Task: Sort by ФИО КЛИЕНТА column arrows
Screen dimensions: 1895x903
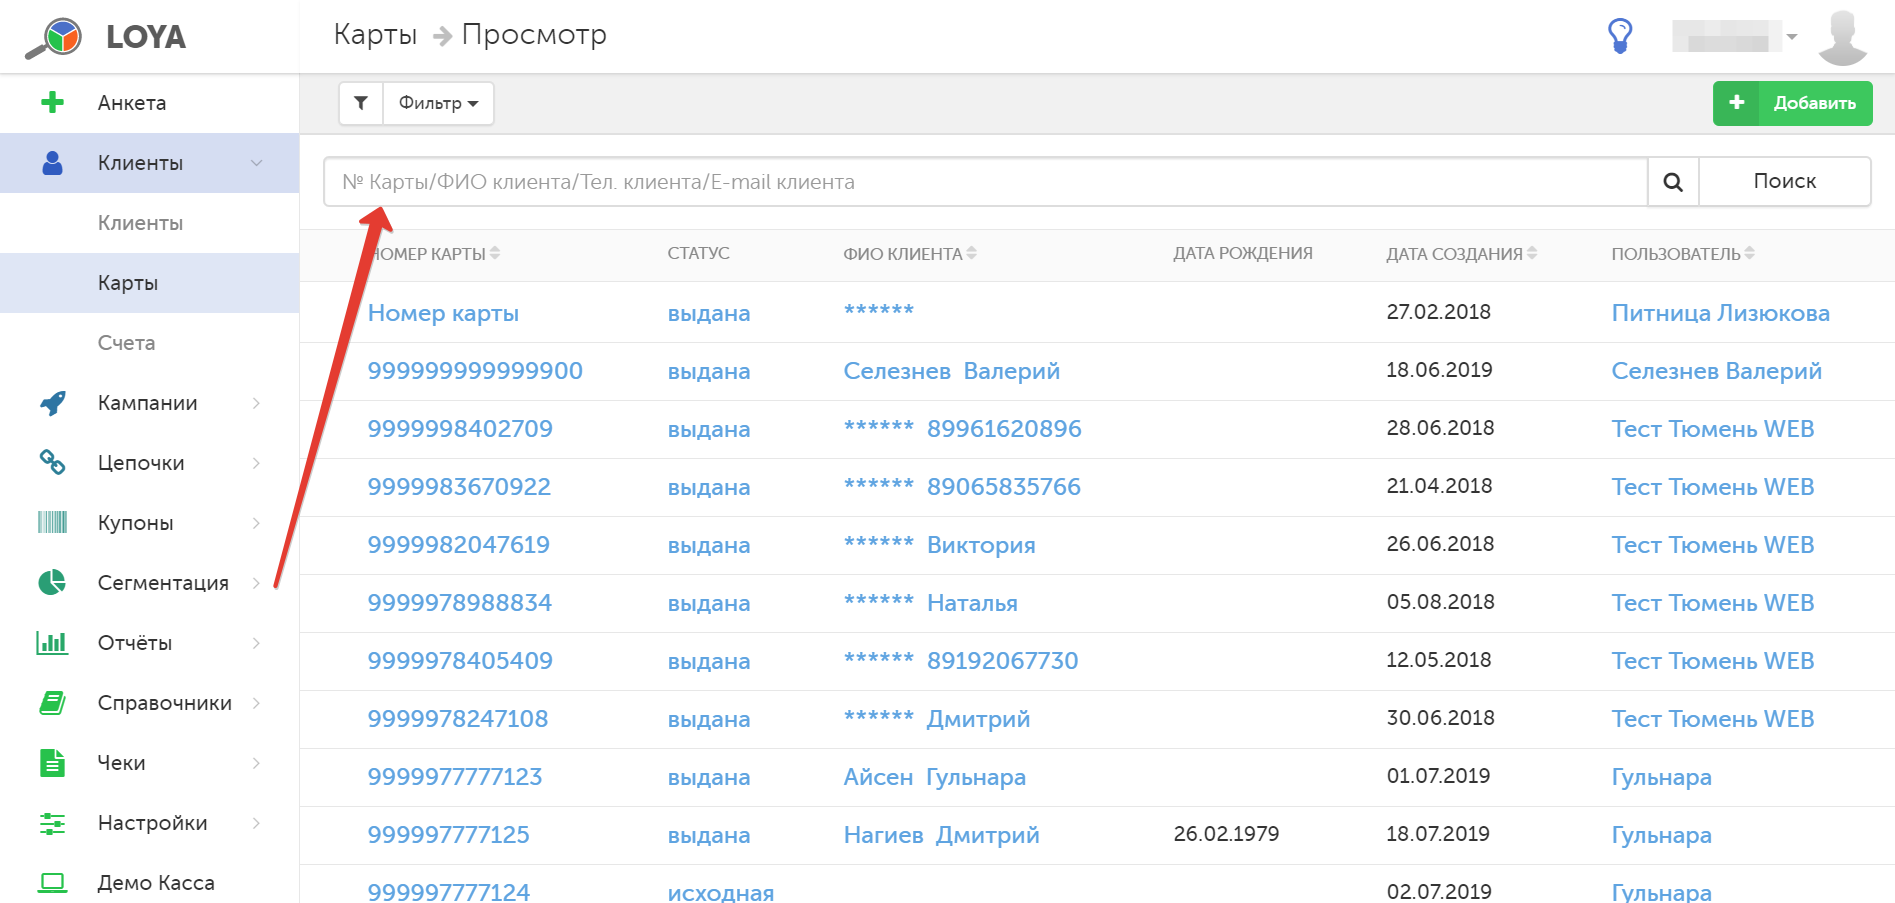Action: 972,254
